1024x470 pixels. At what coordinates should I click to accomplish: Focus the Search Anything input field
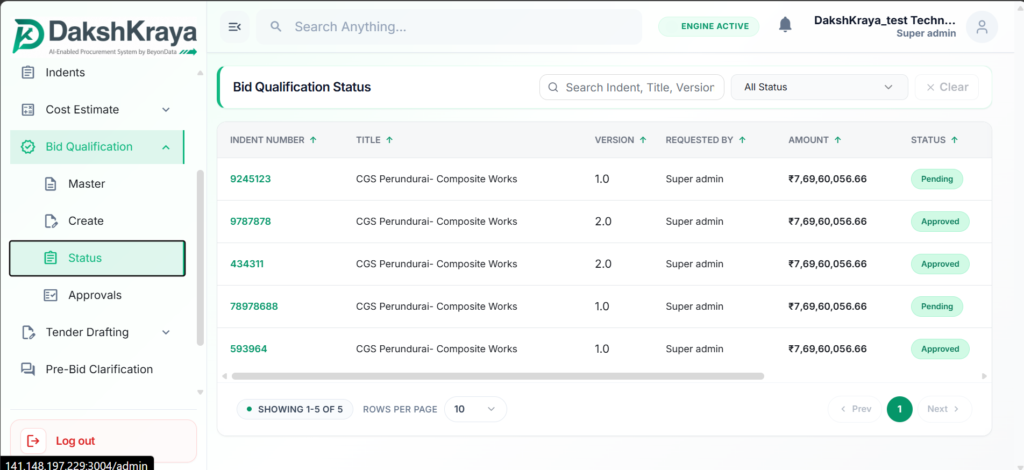tap(449, 27)
